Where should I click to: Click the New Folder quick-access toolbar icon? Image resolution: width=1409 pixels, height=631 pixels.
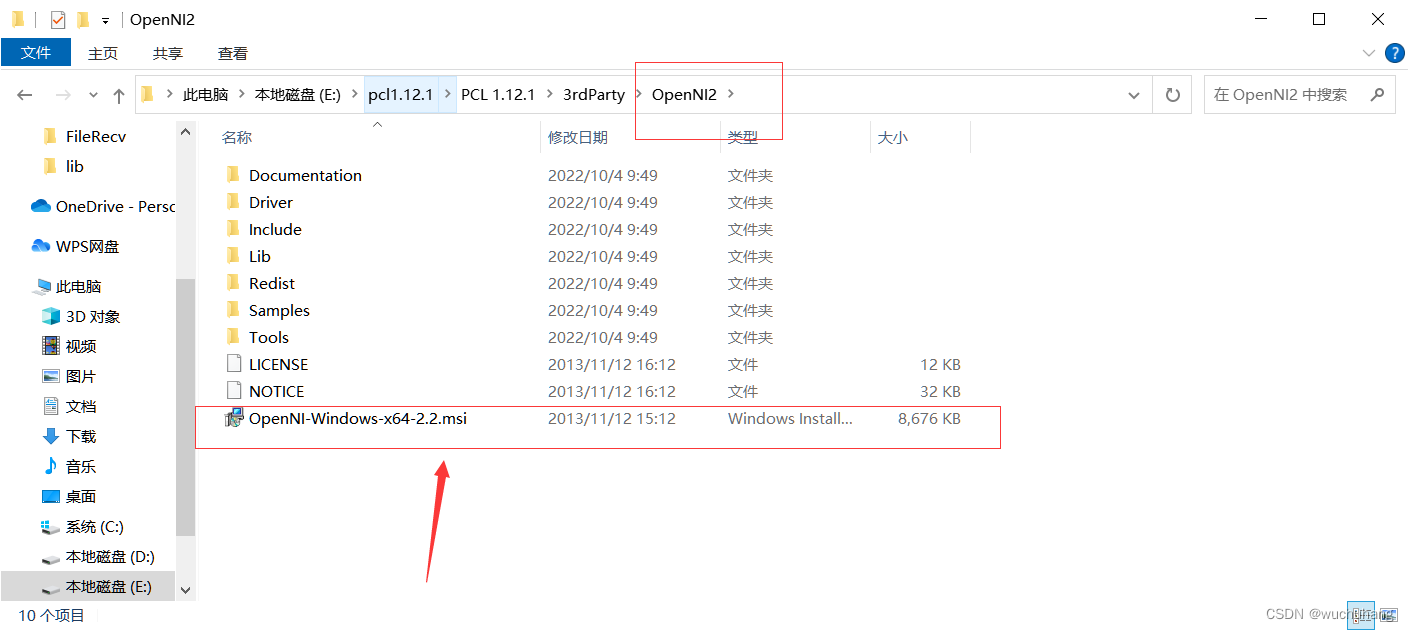tap(83, 19)
